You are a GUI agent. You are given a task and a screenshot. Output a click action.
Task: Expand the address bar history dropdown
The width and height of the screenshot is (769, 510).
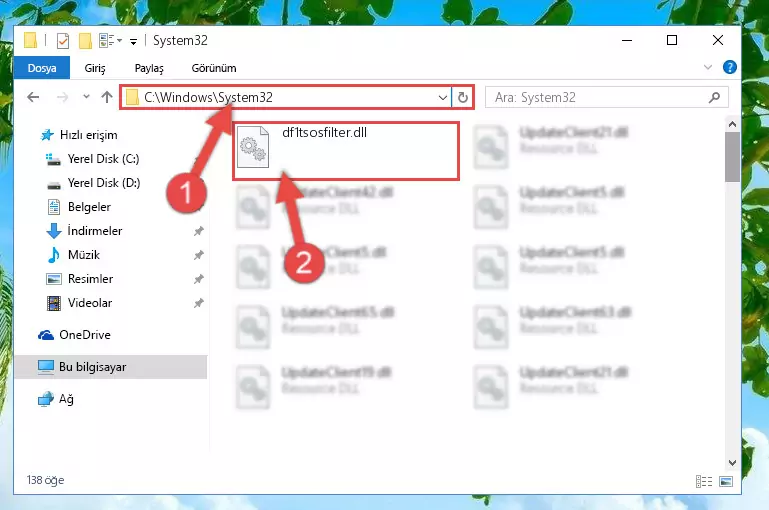tap(442, 98)
